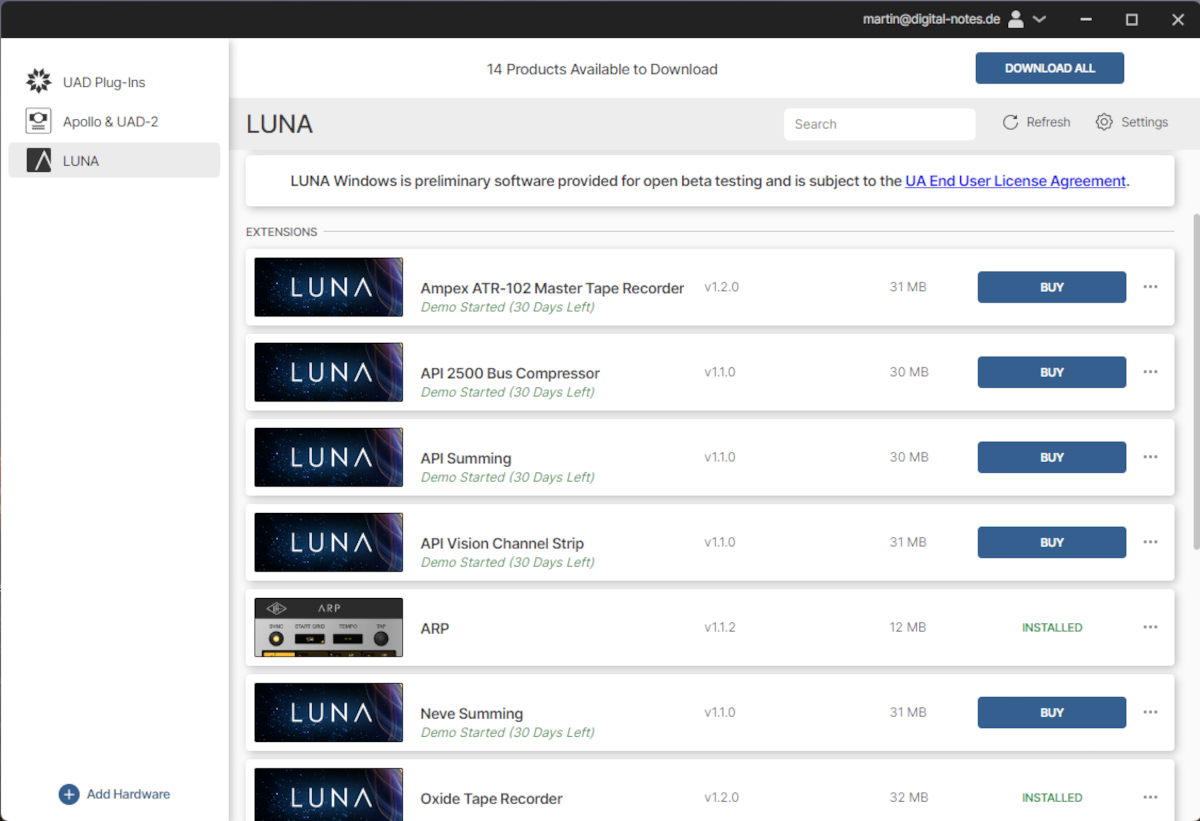Click the Add Hardware plus icon

[x=69, y=794]
